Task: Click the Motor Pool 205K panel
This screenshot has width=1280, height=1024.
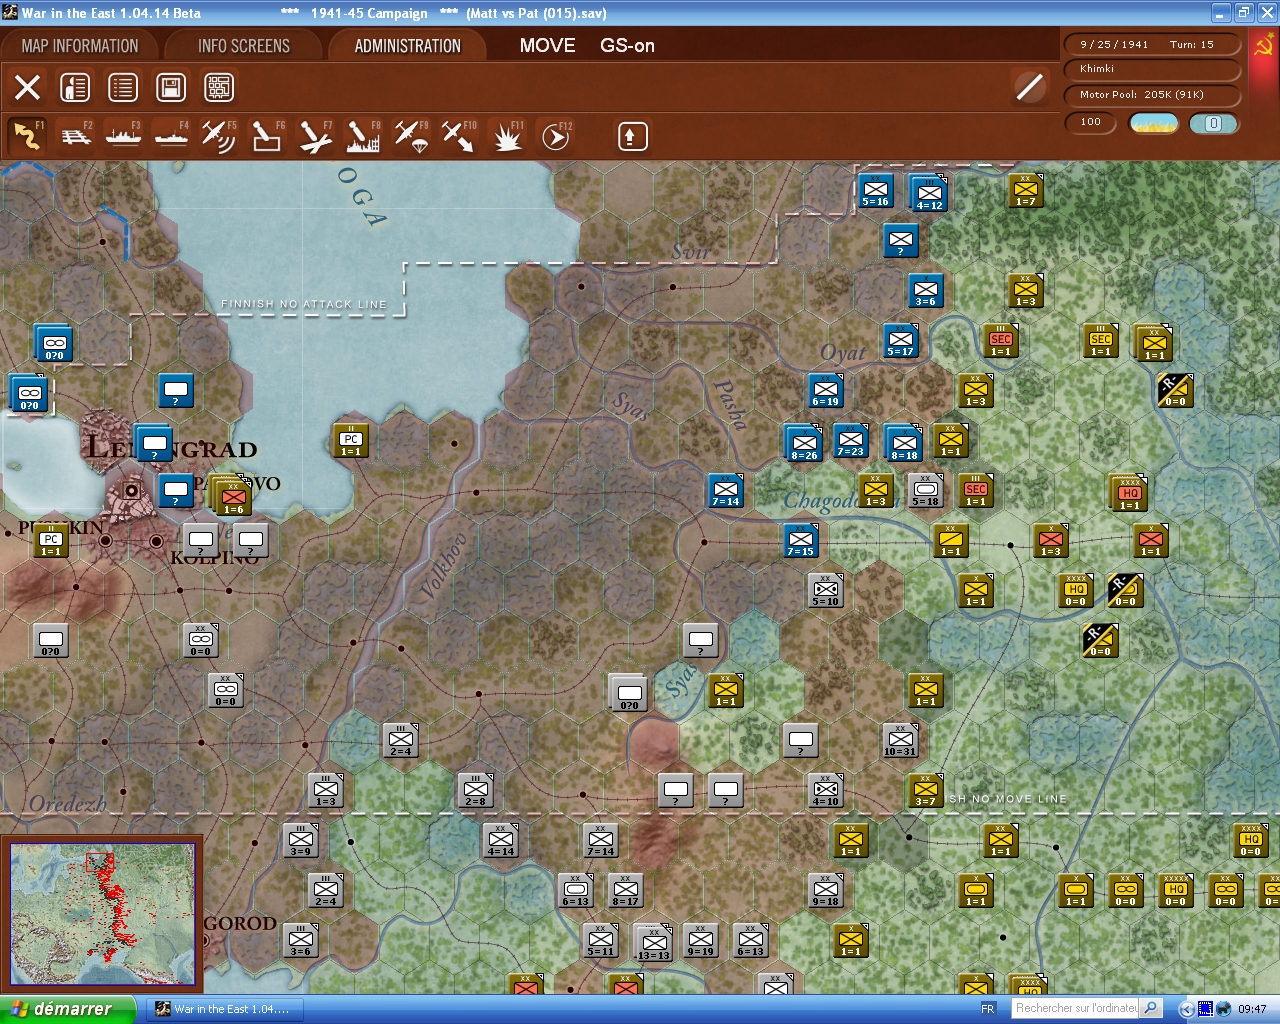Action: 1152,95
